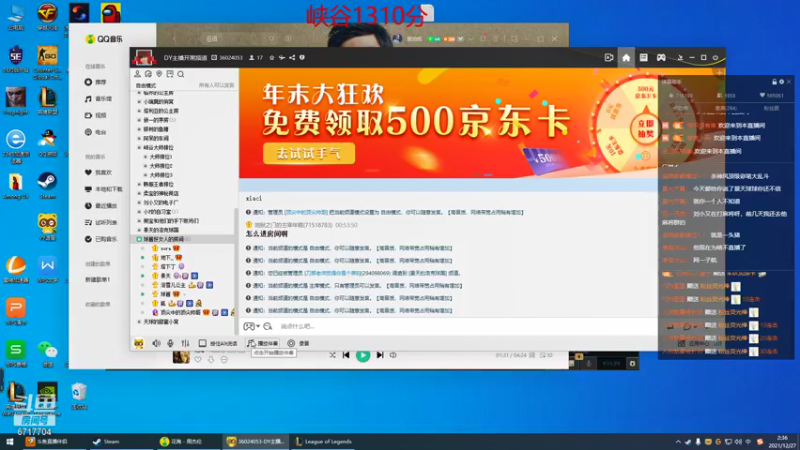Click the airplane icon in YY title bar

click(282, 58)
